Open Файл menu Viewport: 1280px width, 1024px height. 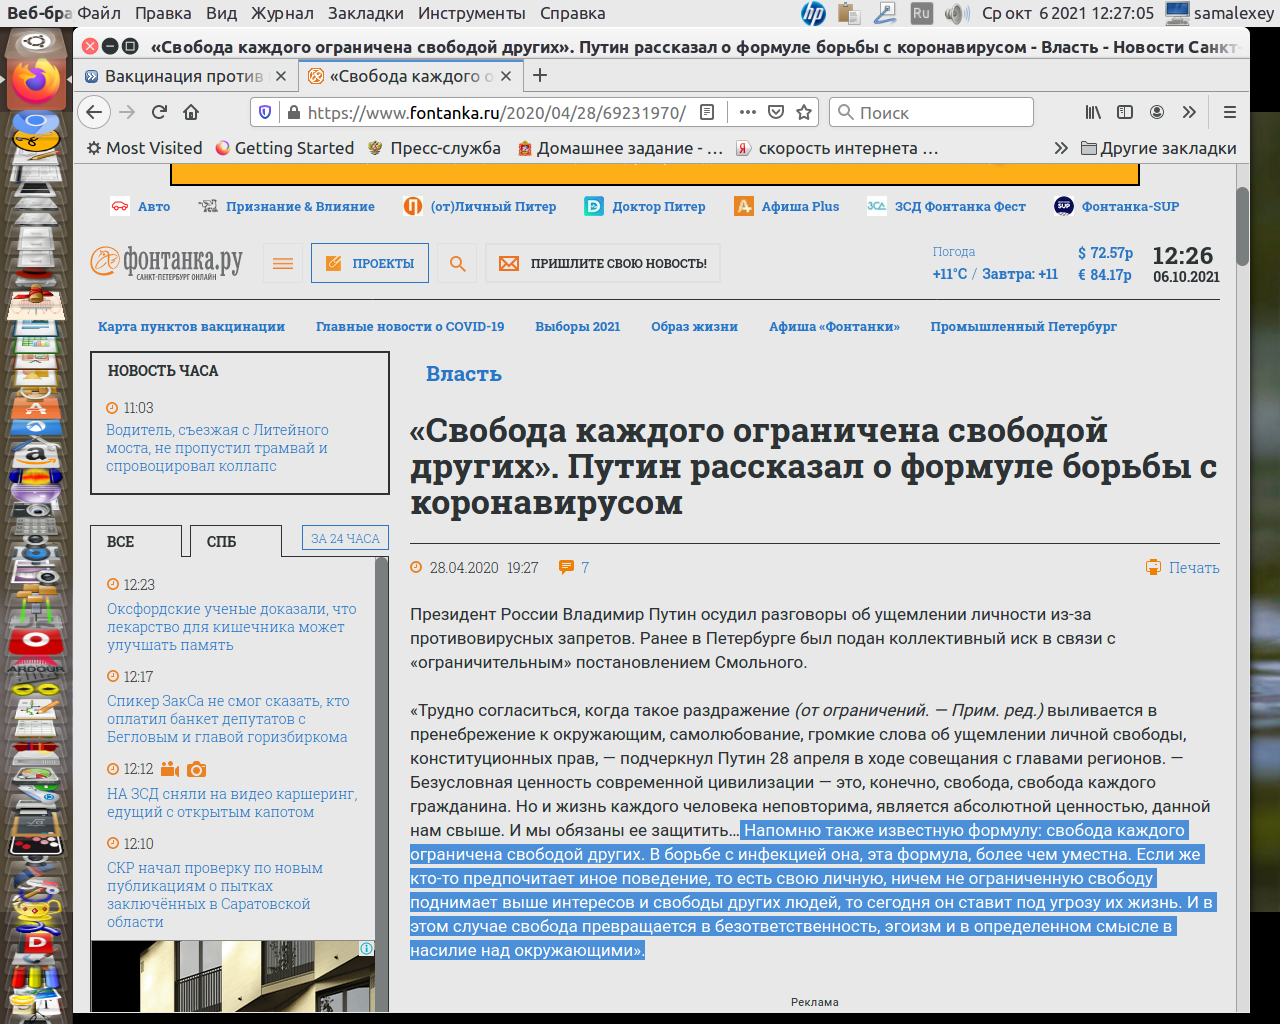pos(99,13)
